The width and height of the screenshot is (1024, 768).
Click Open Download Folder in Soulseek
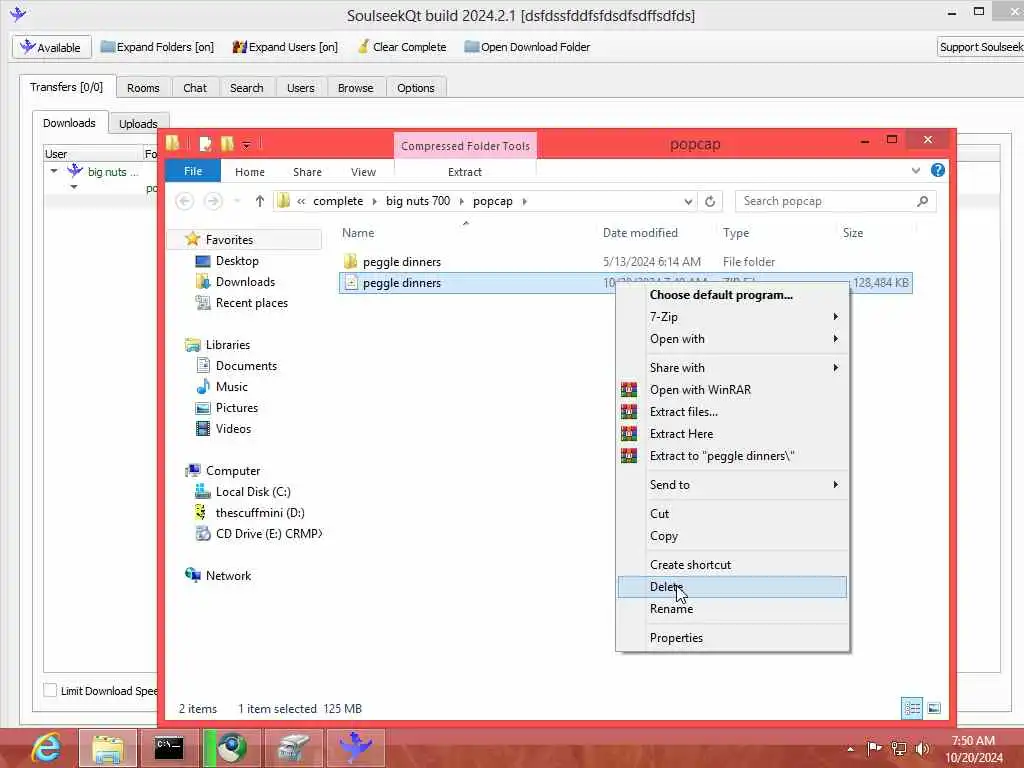527,47
